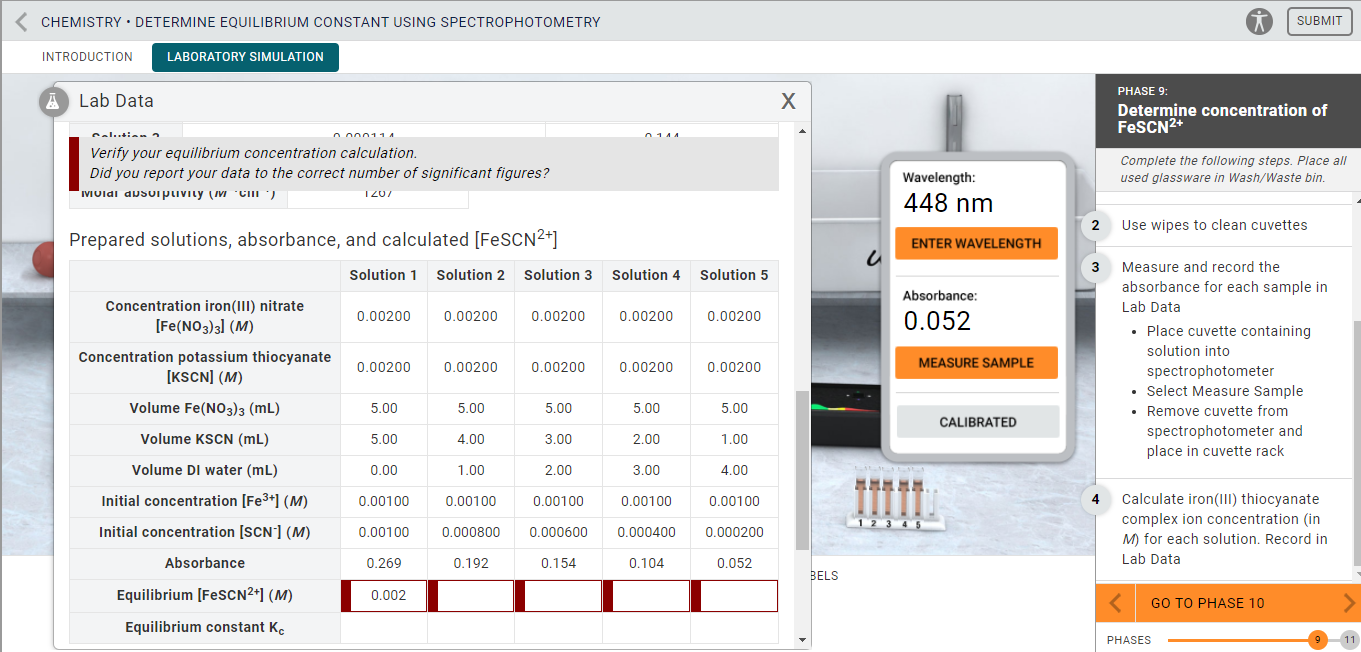Image resolution: width=1361 pixels, height=652 pixels.
Task: Go to previous phase arrow
Action: [1116, 603]
